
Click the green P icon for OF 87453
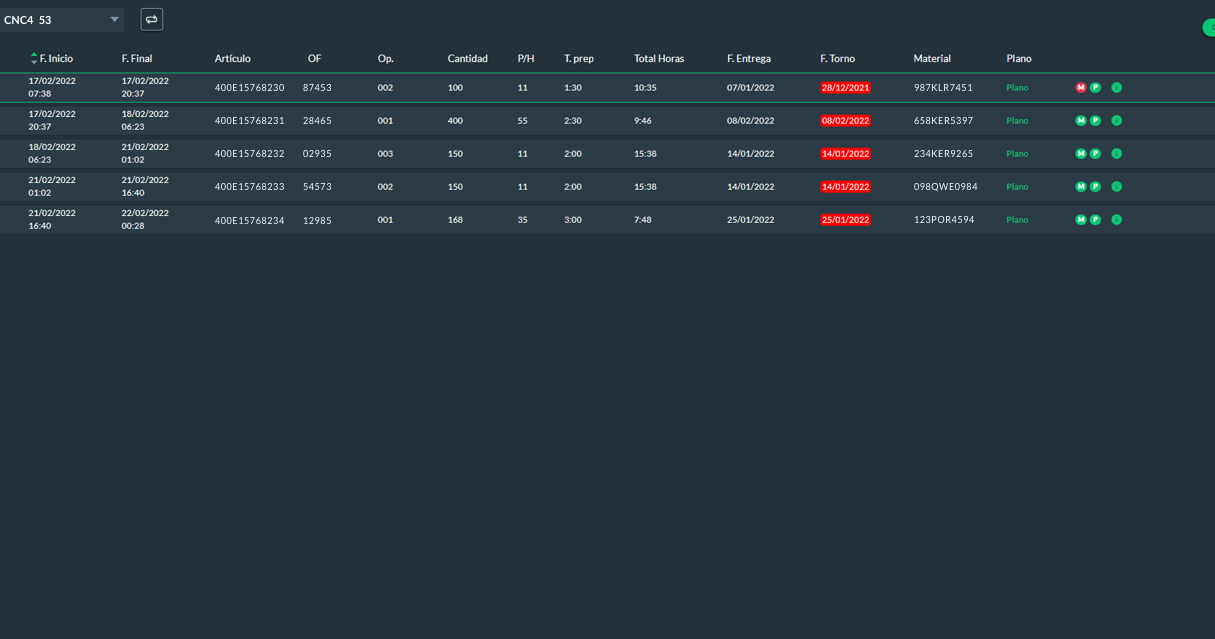[x=1095, y=88]
